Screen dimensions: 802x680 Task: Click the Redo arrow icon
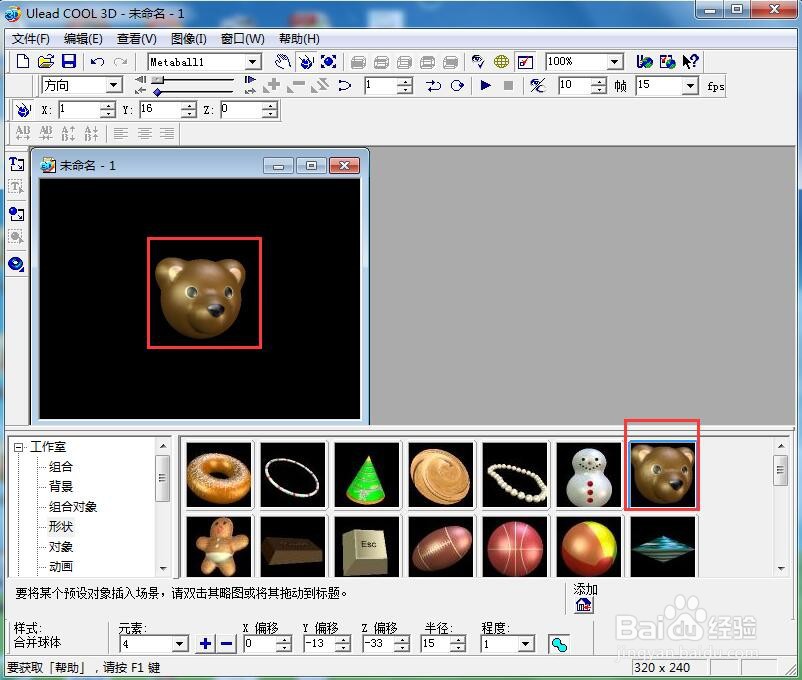tap(121, 62)
